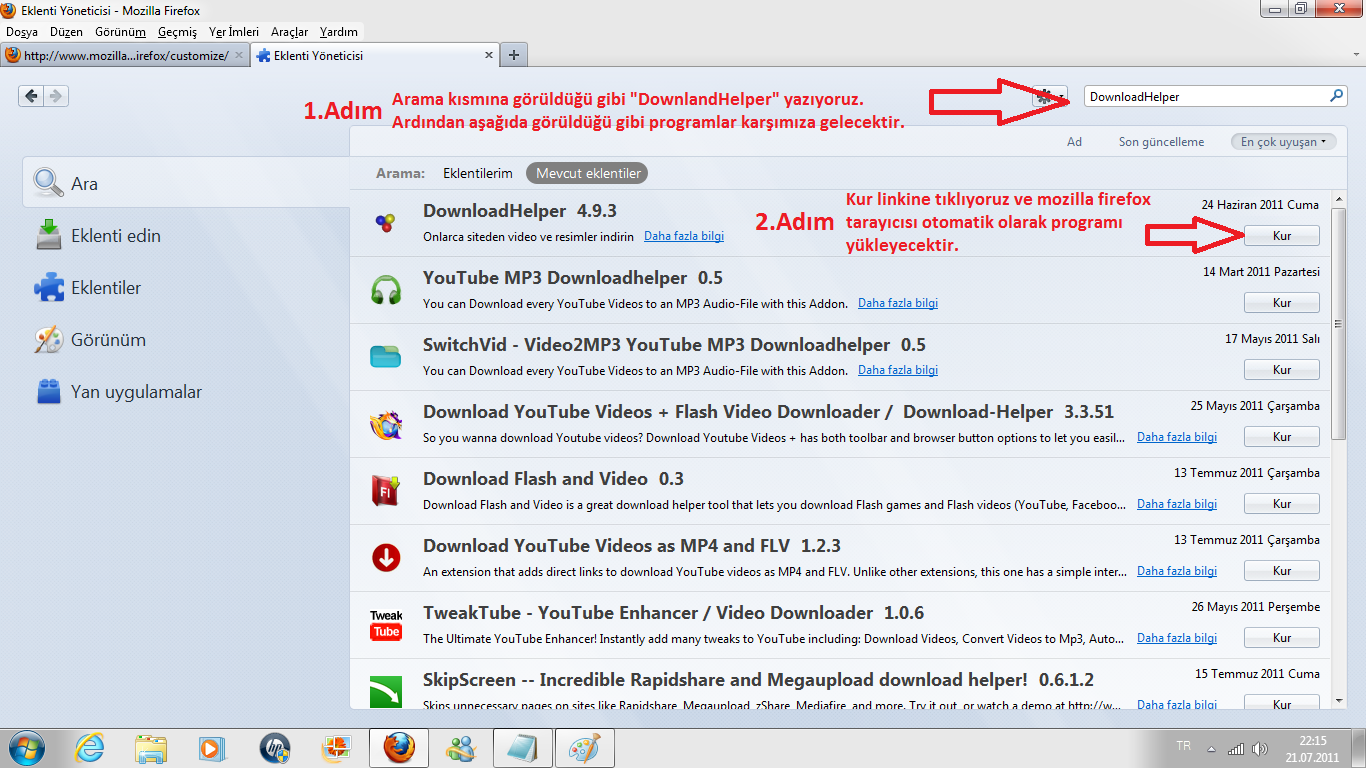Open Daha fazla bilgi for Download Flash and Video
This screenshot has width=1366, height=768.
coord(1177,504)
